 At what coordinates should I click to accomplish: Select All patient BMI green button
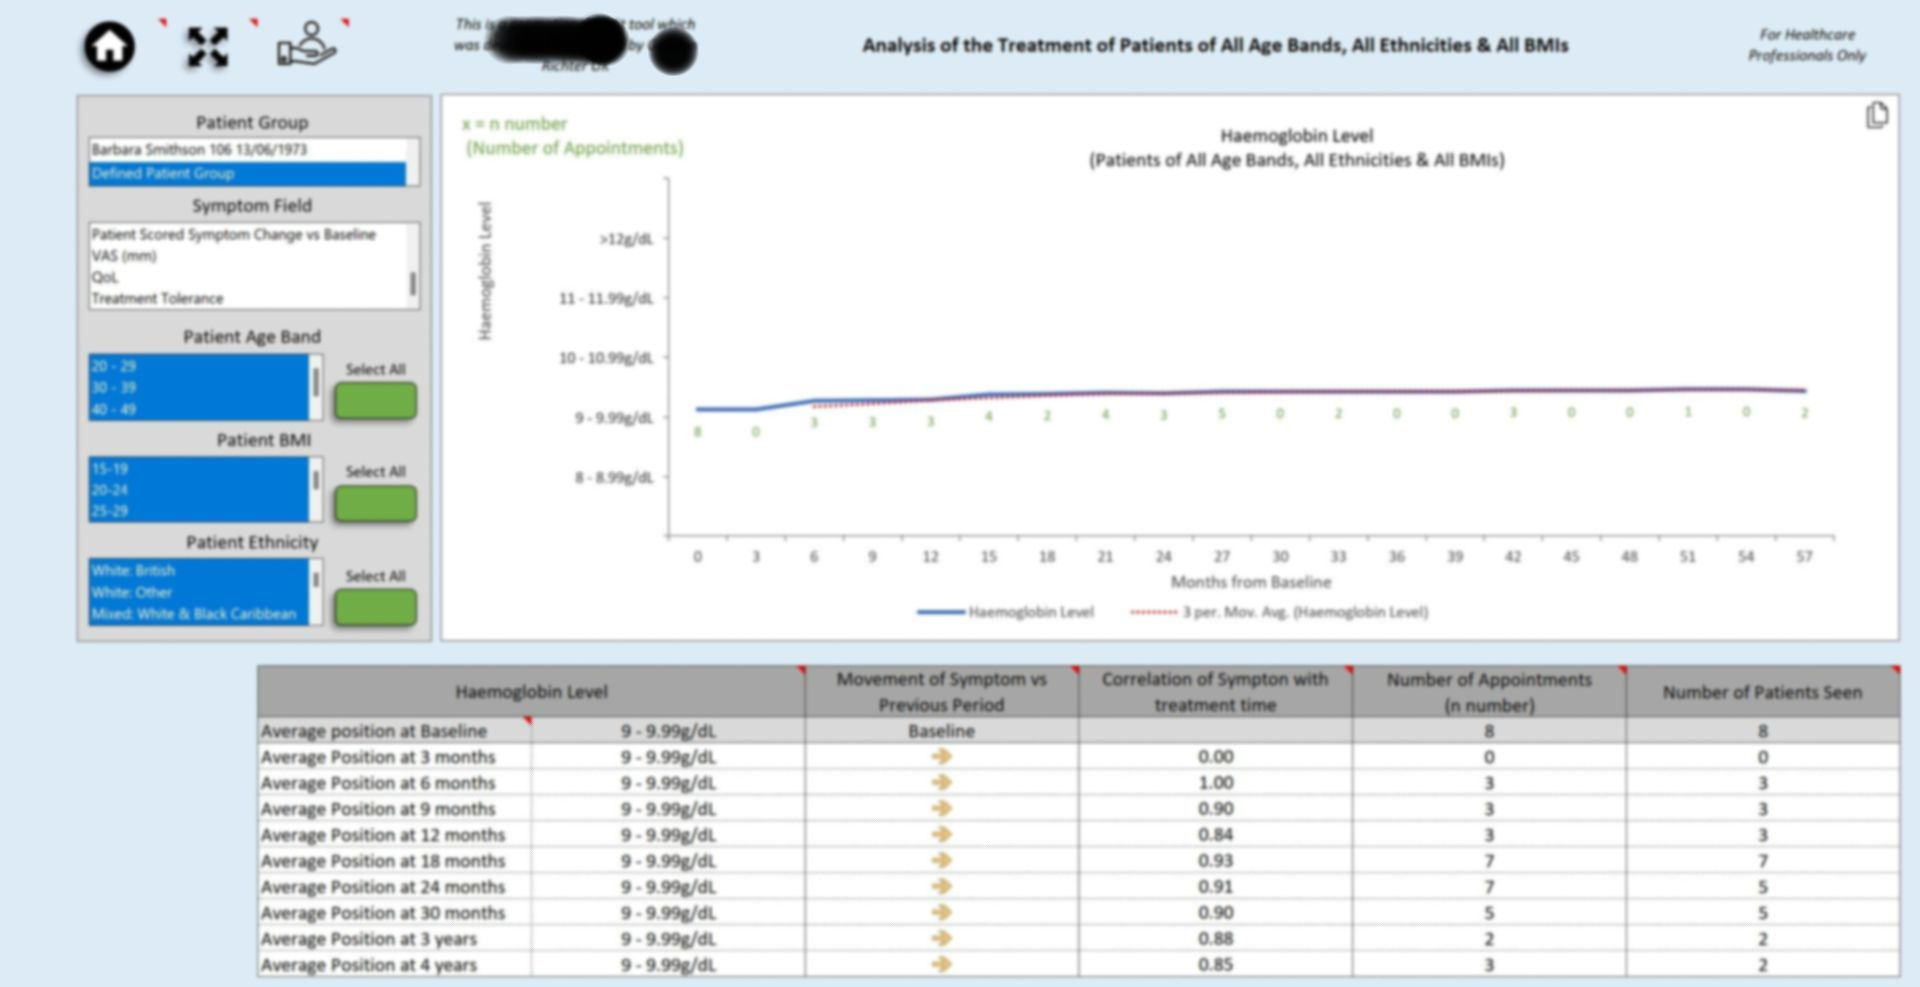375,504
